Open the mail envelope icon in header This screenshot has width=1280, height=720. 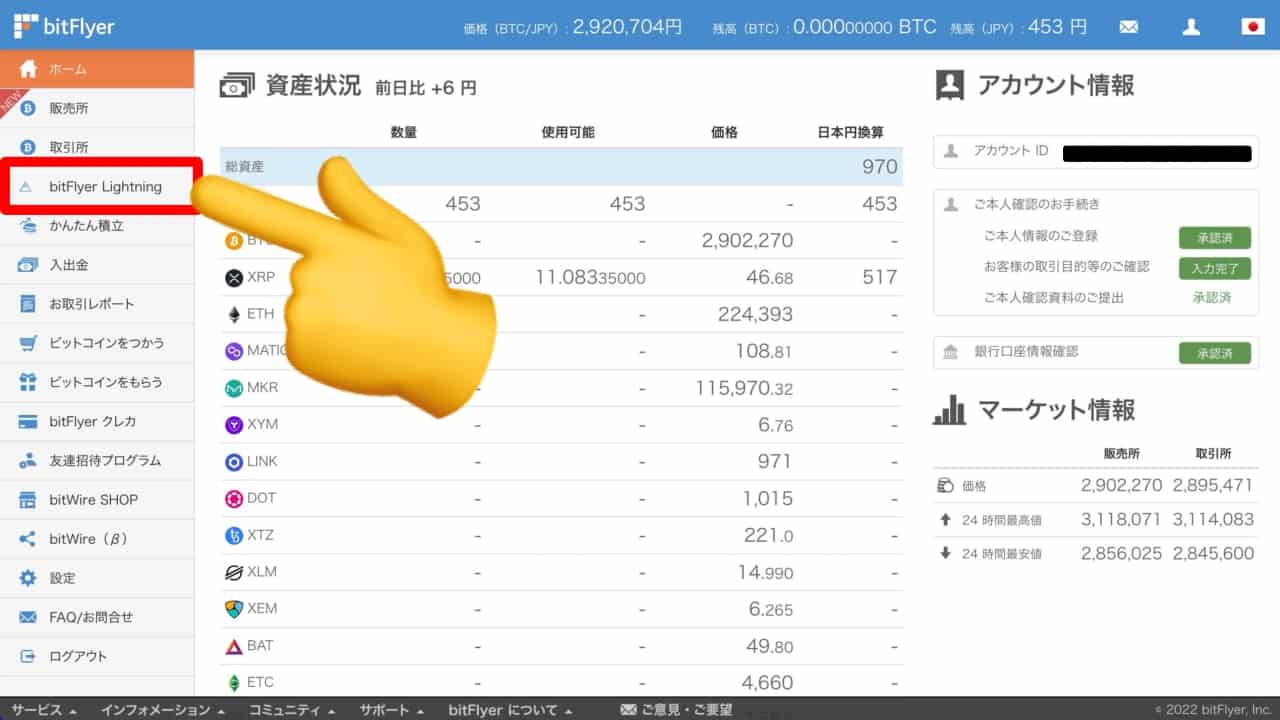1129,27
